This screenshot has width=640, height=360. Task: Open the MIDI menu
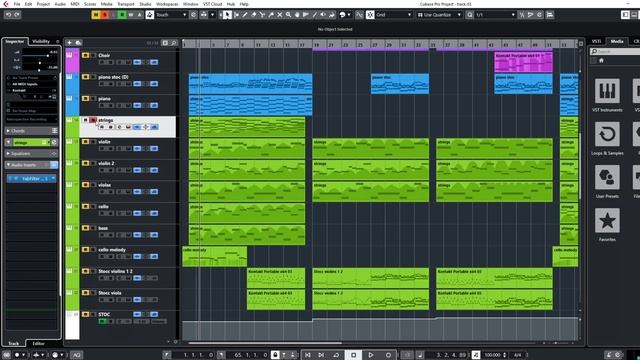click(x=75, y=4)
